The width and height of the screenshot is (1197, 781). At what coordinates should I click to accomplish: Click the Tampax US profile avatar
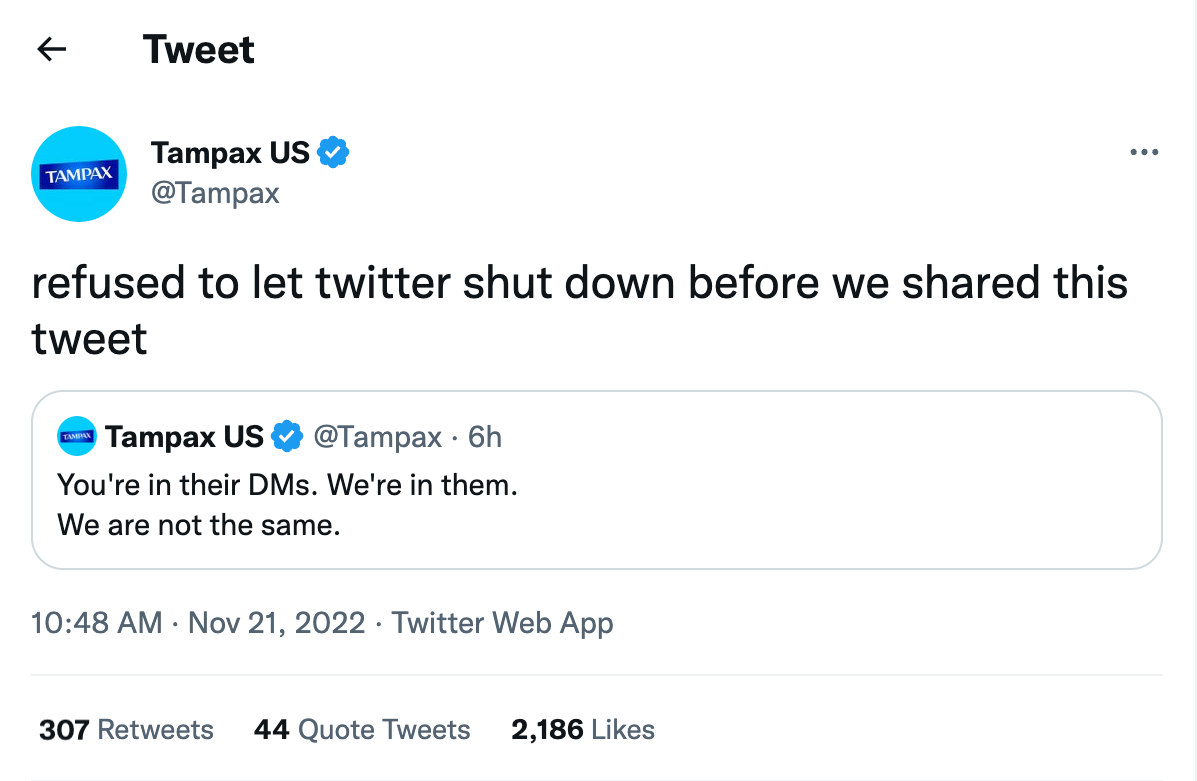[79, 173]
